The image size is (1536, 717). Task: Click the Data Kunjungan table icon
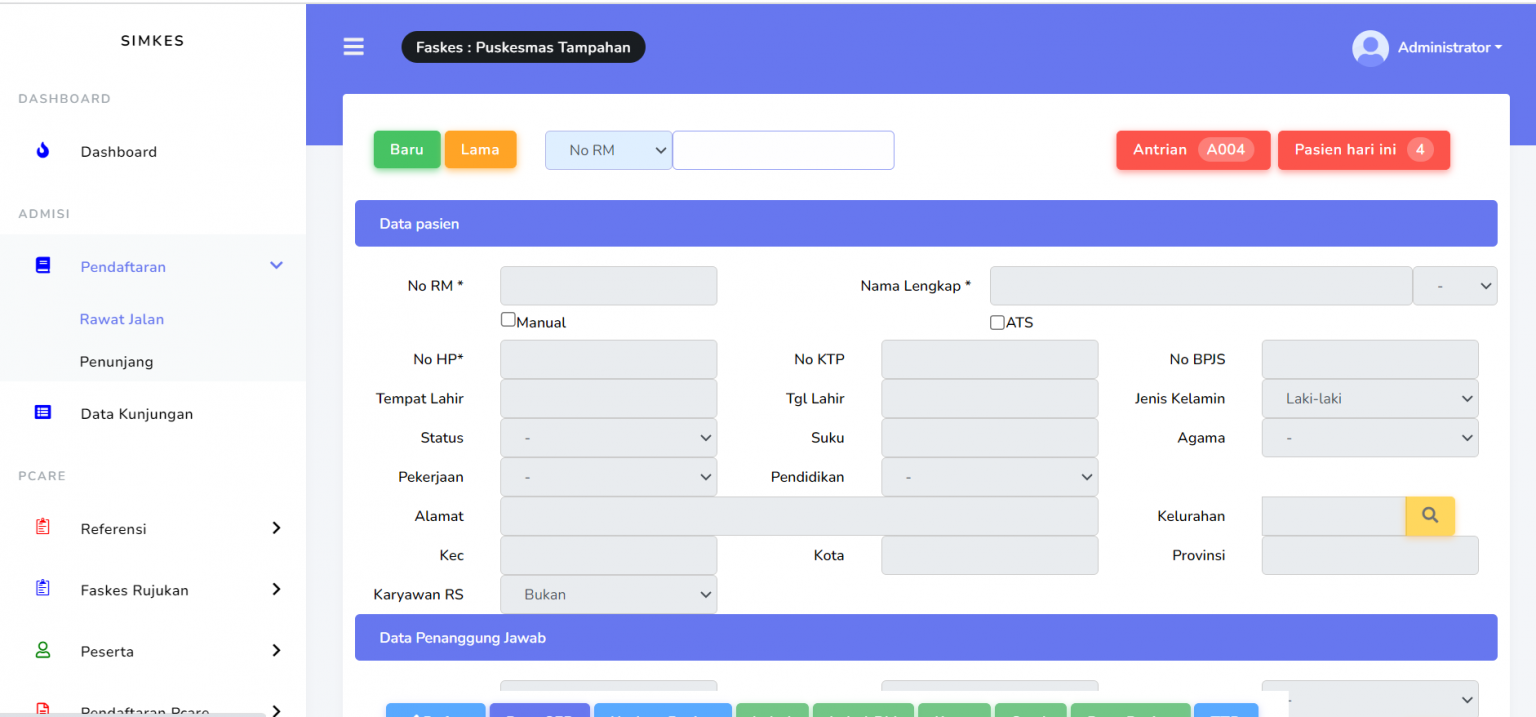pyautogui.click(x=41, y=412)
